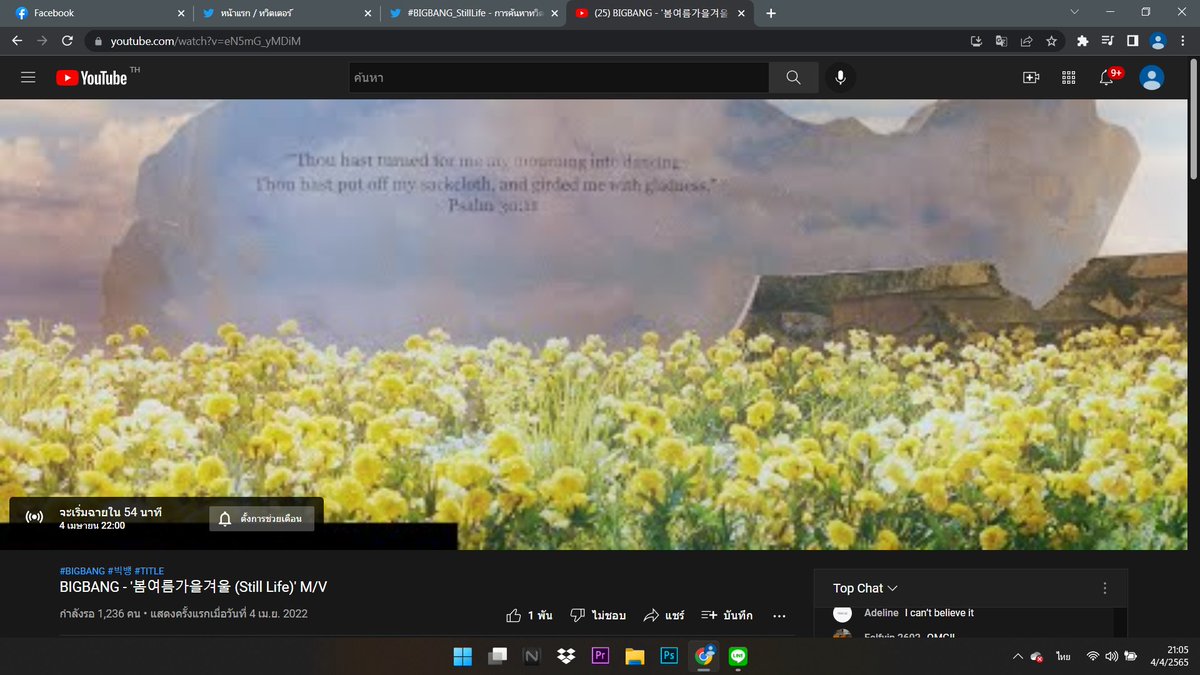Set a reminder for the premiere

[261, 518]
